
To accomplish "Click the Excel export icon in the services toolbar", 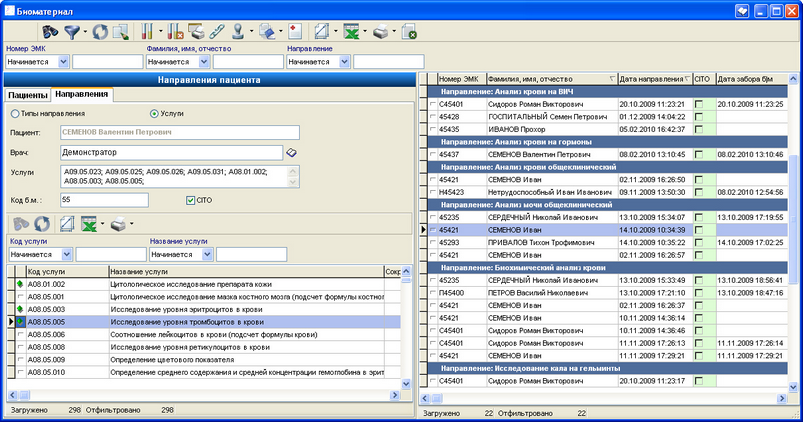I will click(x=89, y=224).
